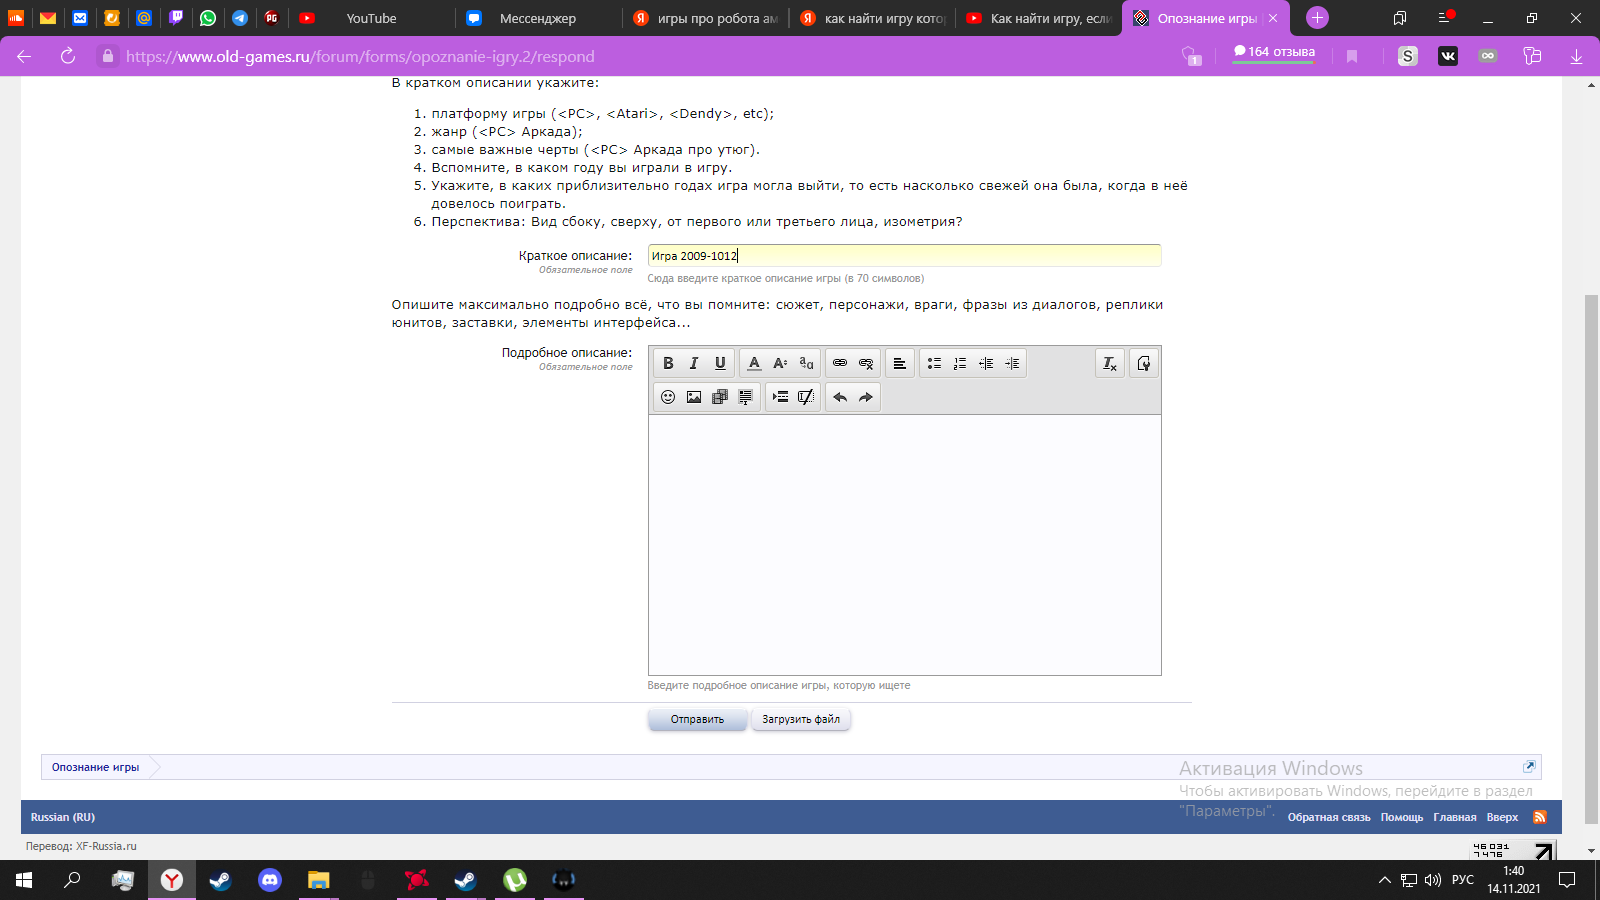The image size is (1600, 900).
Task: Show hidden system tray icons
Action: tap(1385, 880)
